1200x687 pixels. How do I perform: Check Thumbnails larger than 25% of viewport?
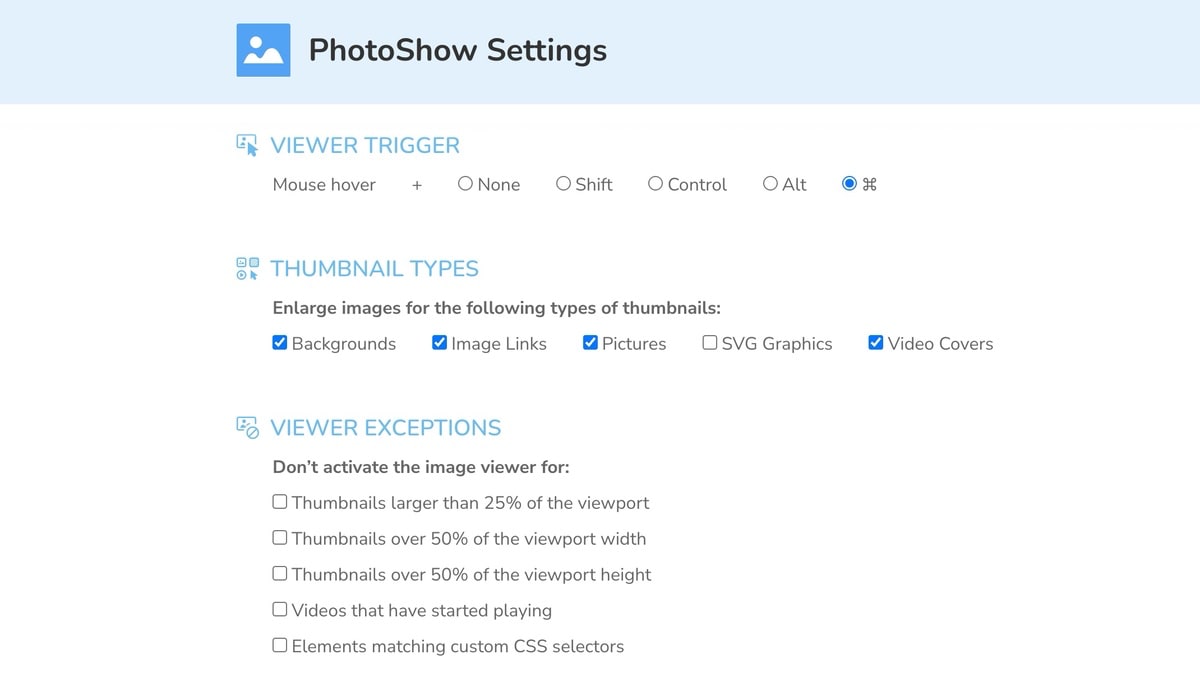coord(280,502)
